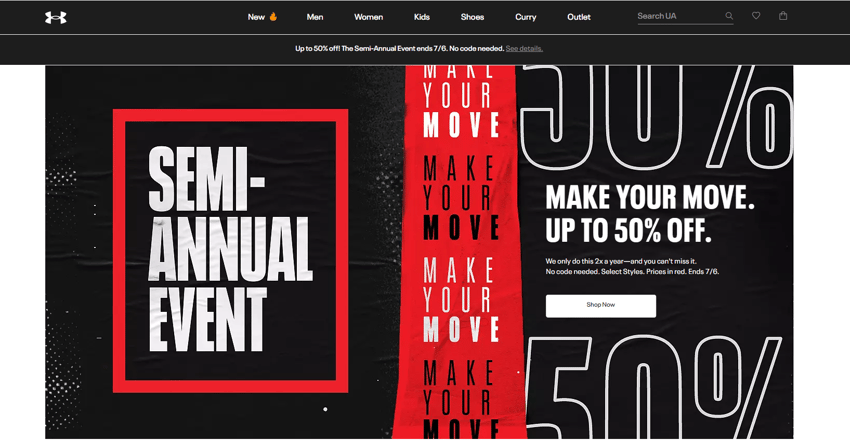Click the Under Armour logo

click(x=56, y=17)
